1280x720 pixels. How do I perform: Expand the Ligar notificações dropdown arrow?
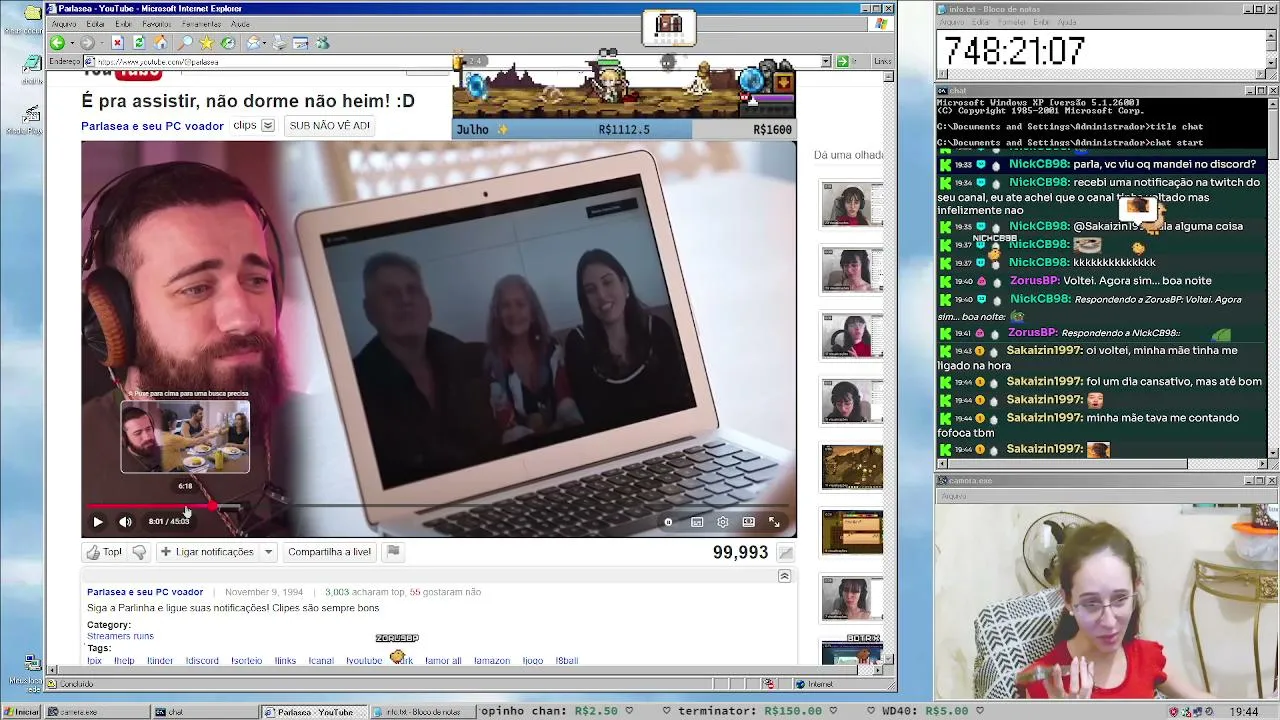point(268,552)
